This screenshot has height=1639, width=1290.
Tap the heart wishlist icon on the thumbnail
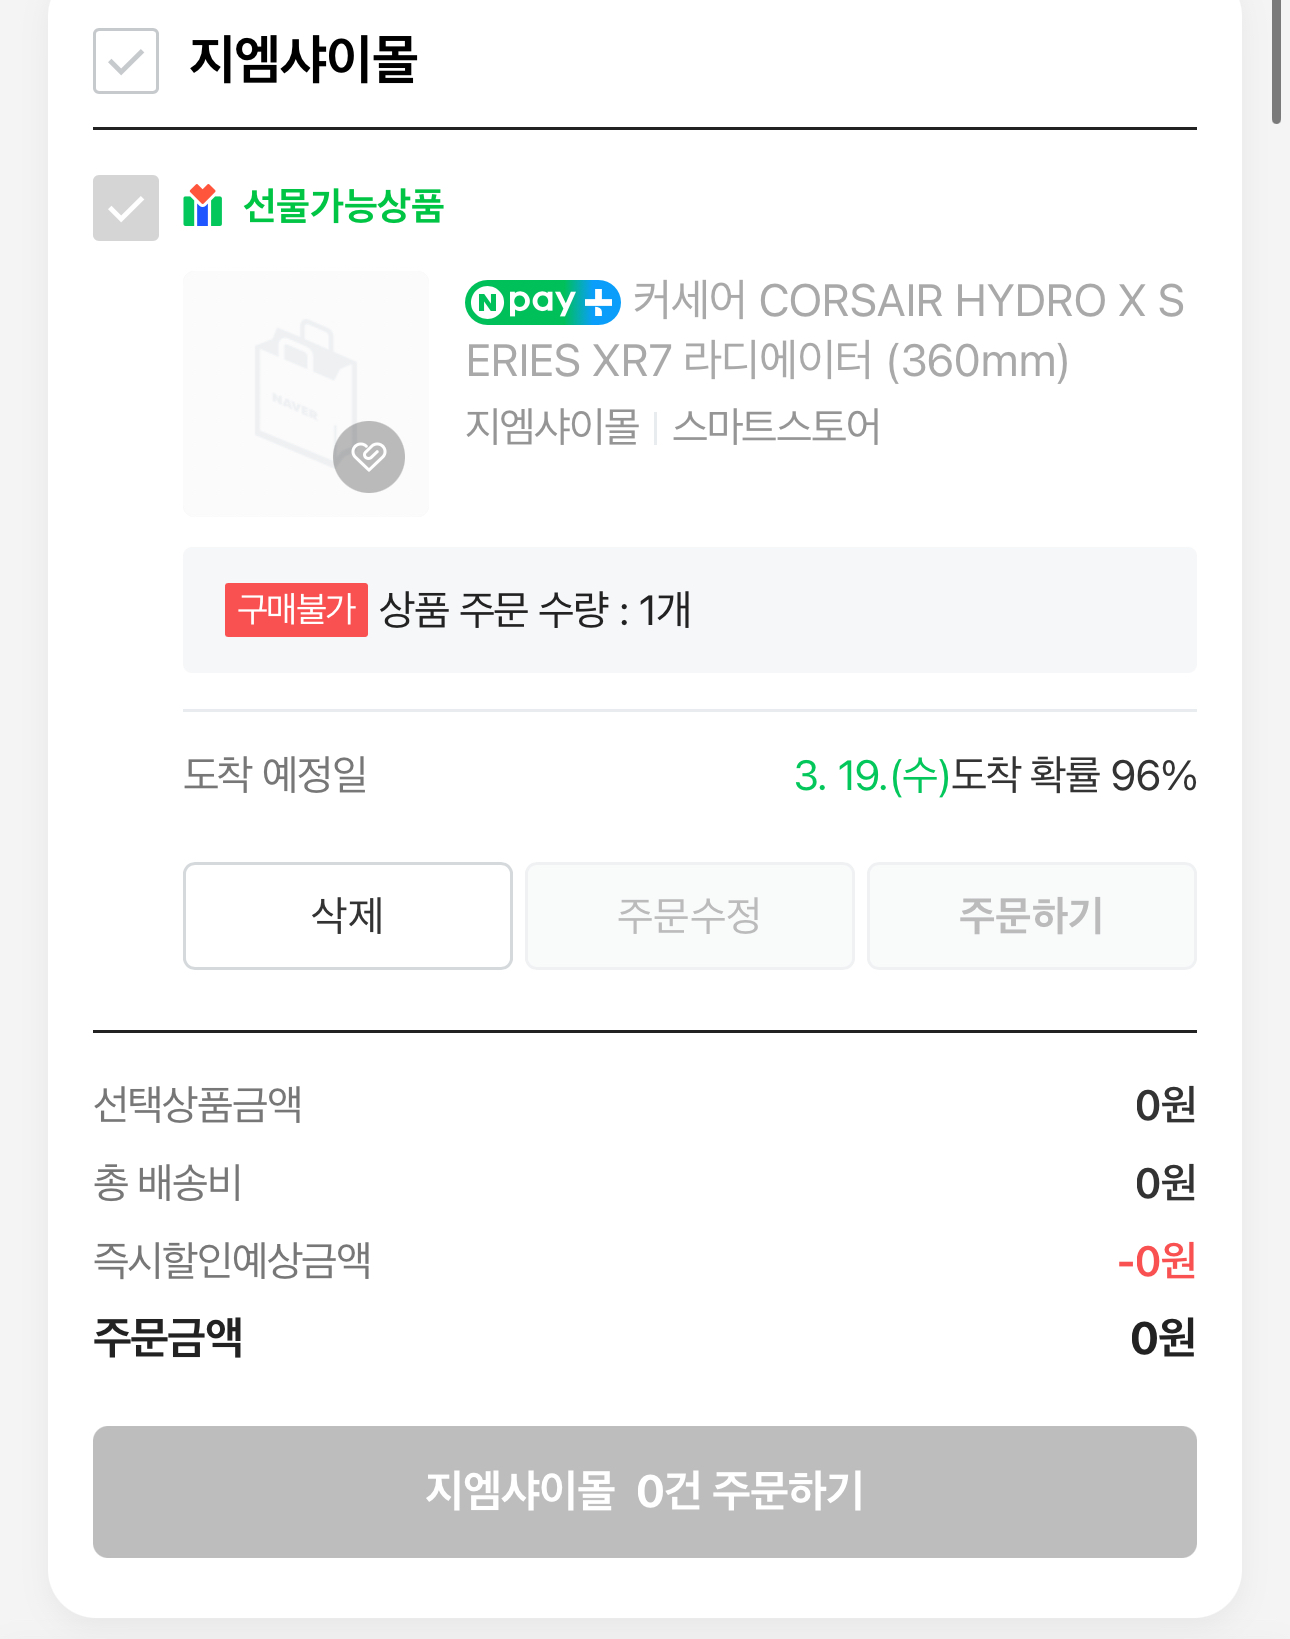[369, 457]
